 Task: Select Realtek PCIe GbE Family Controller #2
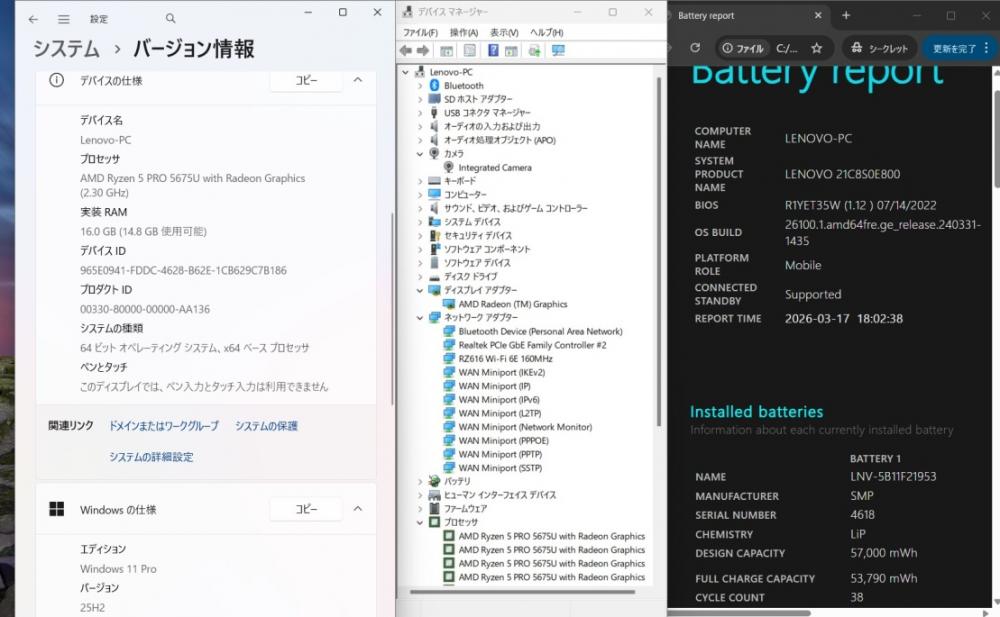533,345
